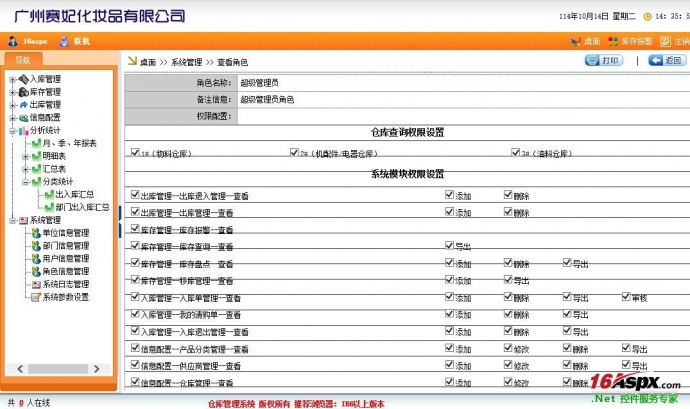Toggle 修改 checkbox in 产品分类管理 row
The width and height of the screenshot is (690, 409).
click(x=508, y=348)
